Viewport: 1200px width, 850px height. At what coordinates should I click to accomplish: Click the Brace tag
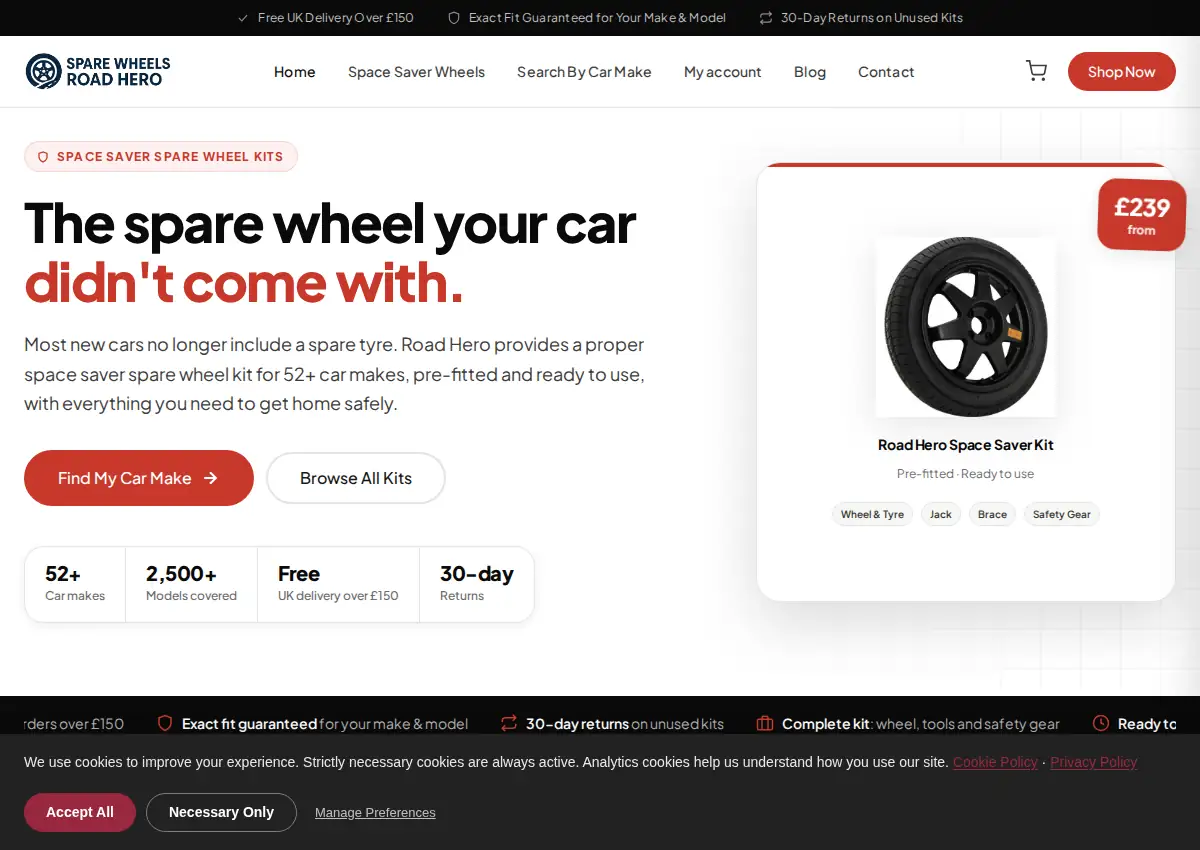[992, 514]
